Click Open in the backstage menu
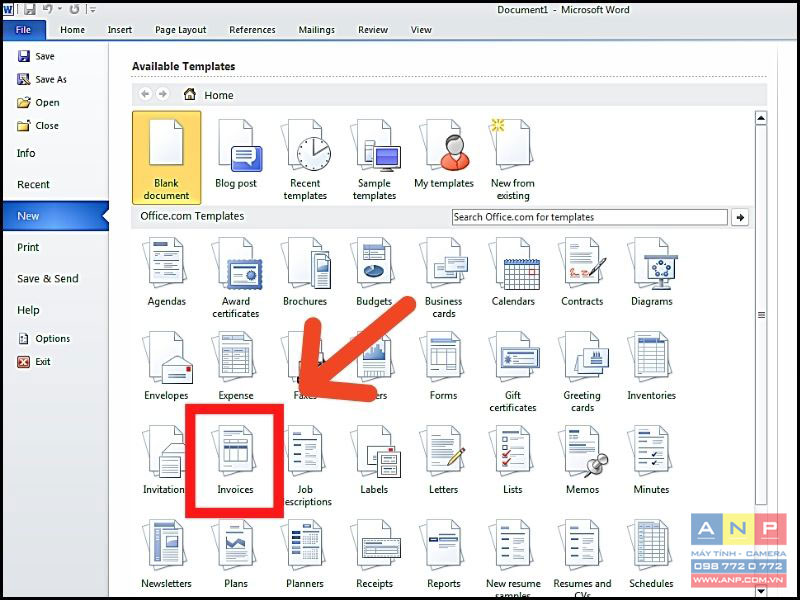This screenshot has width=800, height=600. click(x=38, y=102)
